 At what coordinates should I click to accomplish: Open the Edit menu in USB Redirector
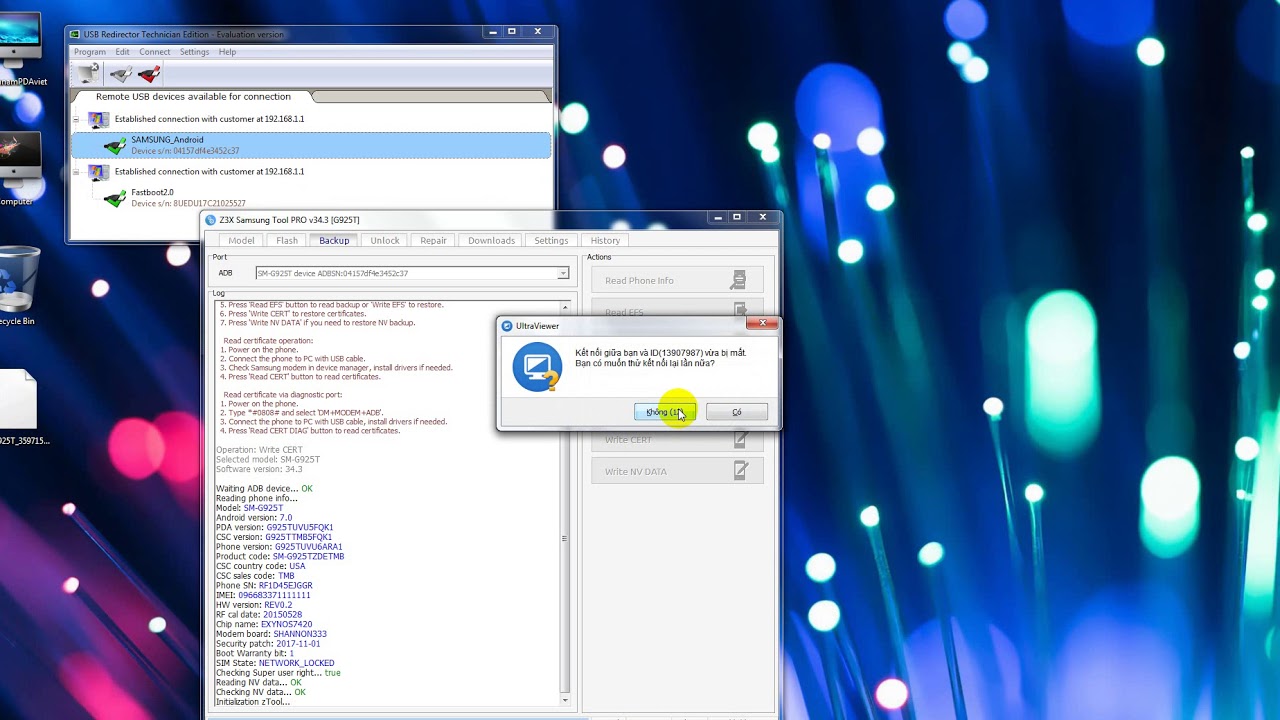[x=122, y=52]
